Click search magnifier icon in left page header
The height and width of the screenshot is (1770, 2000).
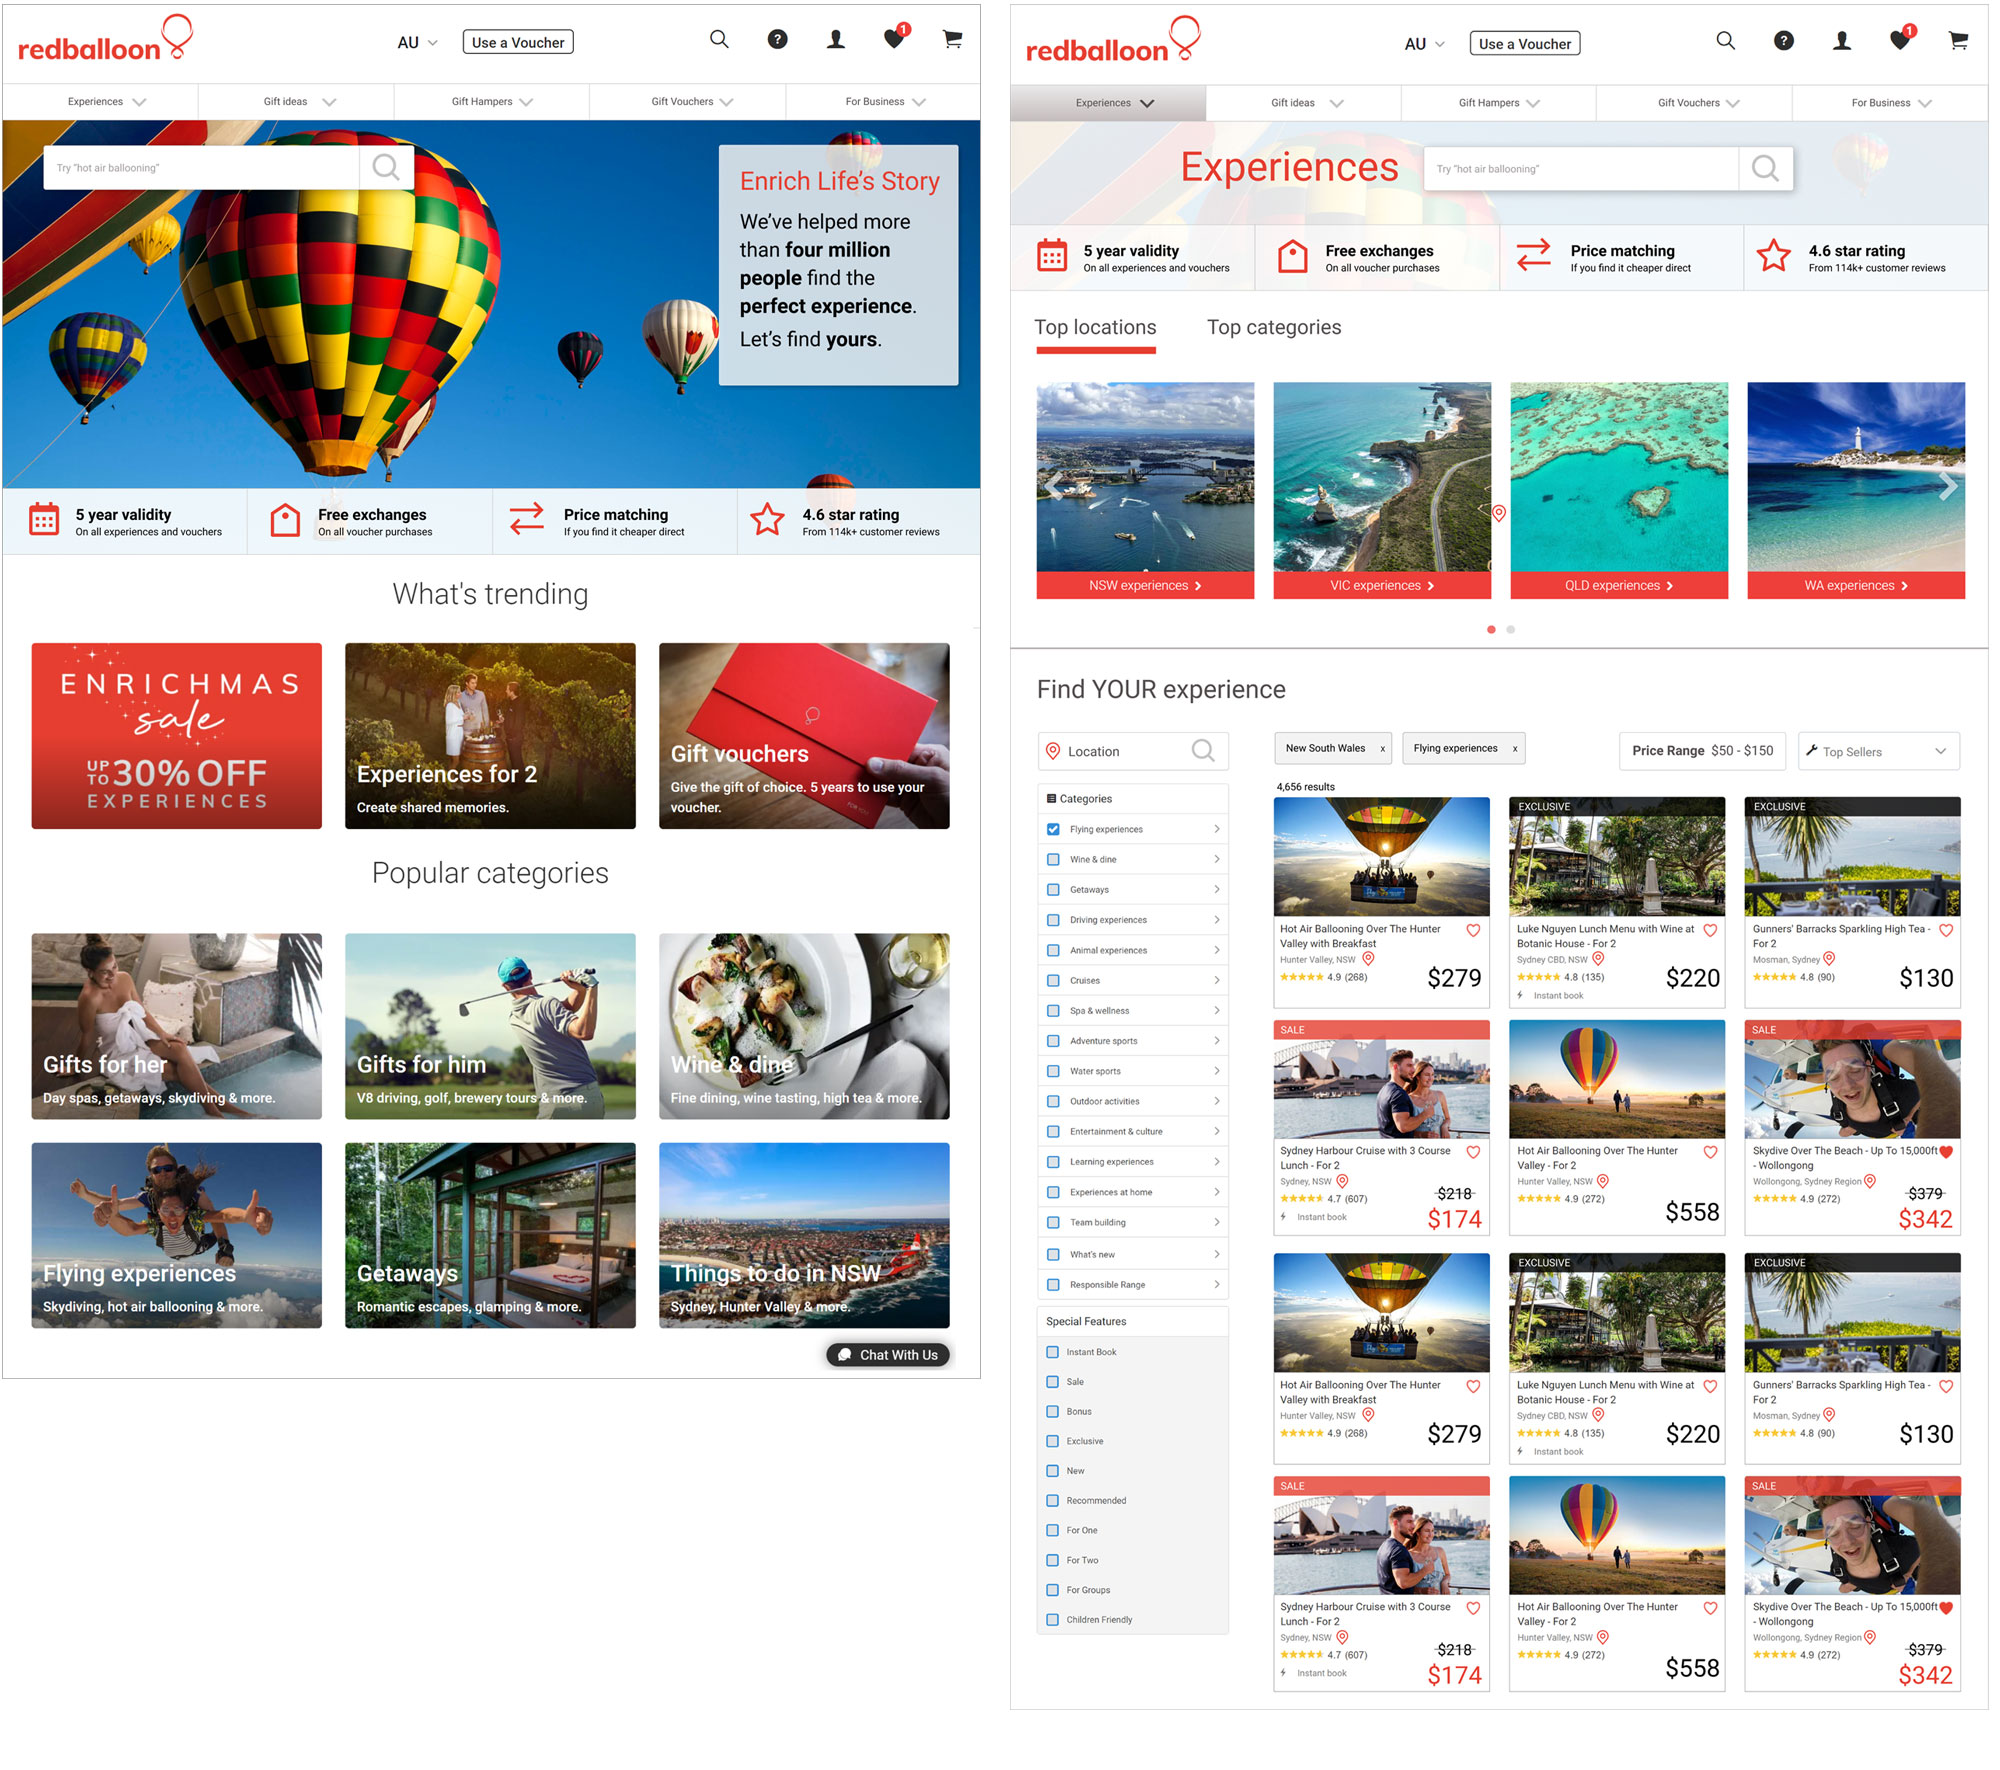(719, 40)
